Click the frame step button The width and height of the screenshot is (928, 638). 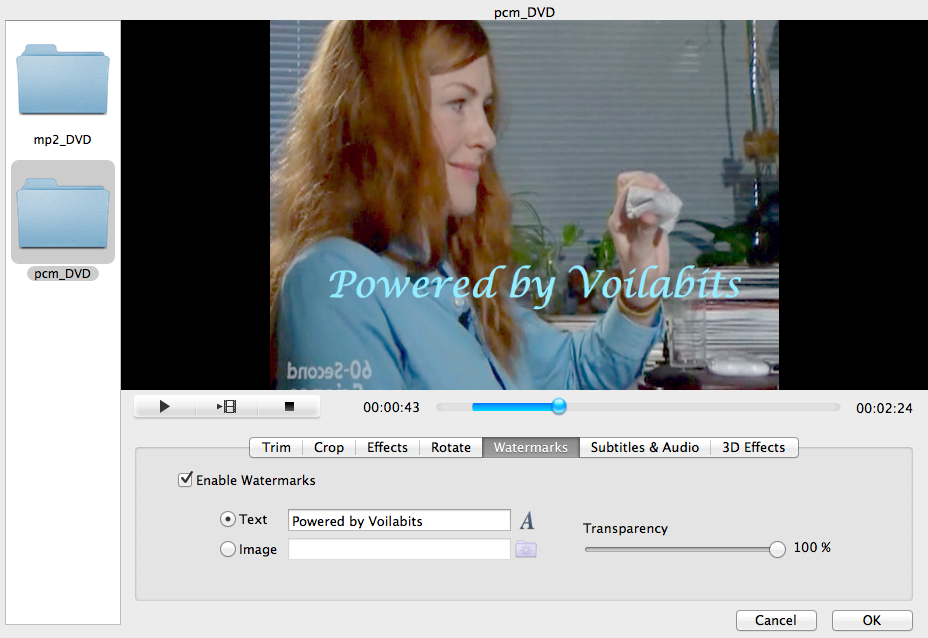click(227, 407)
